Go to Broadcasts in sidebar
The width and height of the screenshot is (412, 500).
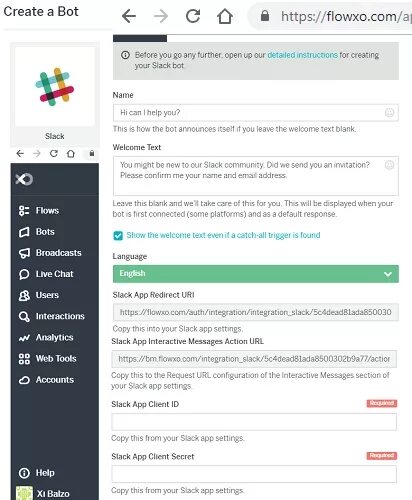pyautogui.click(x=50, y=253)
